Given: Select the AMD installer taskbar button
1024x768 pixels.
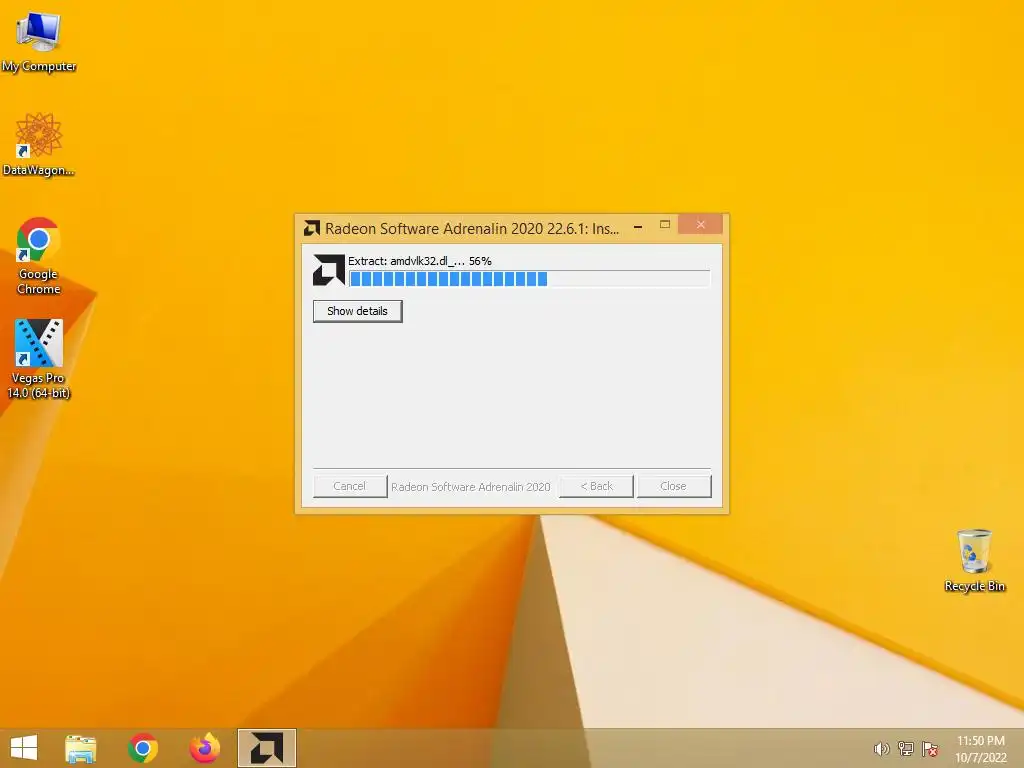Looking at the screenshot, I should pos(266,748).
